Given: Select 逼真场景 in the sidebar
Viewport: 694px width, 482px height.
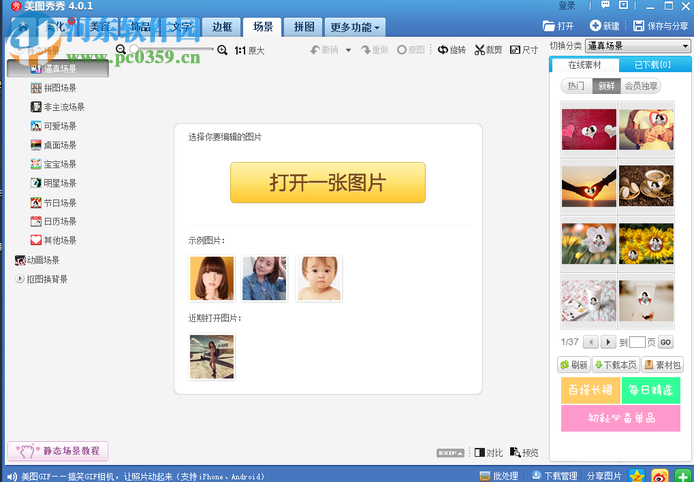Looking at the screenshot, I should [x=58, y=69].
